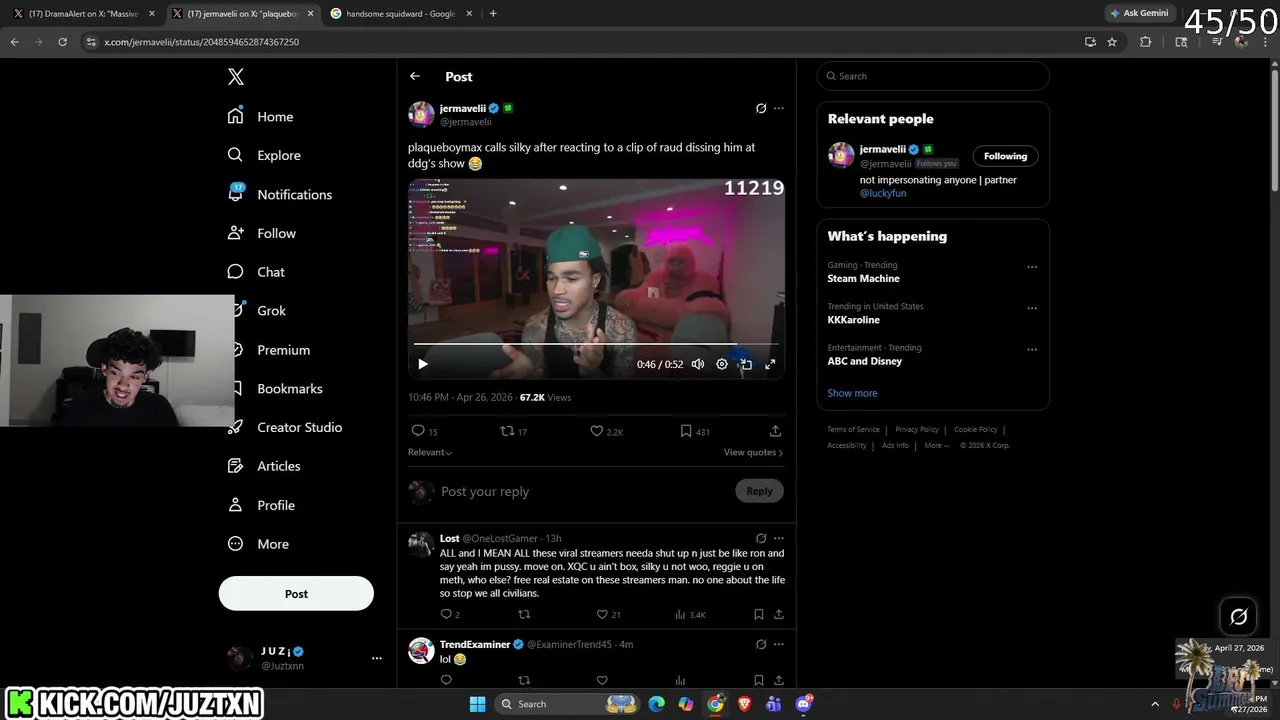Switch to DramaAlert browser tab
This screenshot has width=1280, height=720.
point(84,14)
